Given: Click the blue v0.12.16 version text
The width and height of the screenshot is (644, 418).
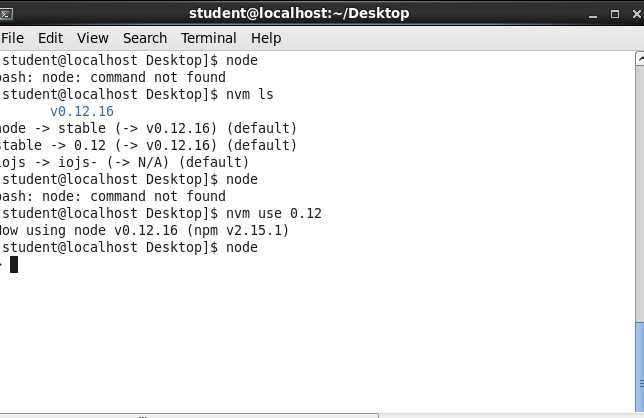Looking at the screenshot, I should click(x=82, y=111).
